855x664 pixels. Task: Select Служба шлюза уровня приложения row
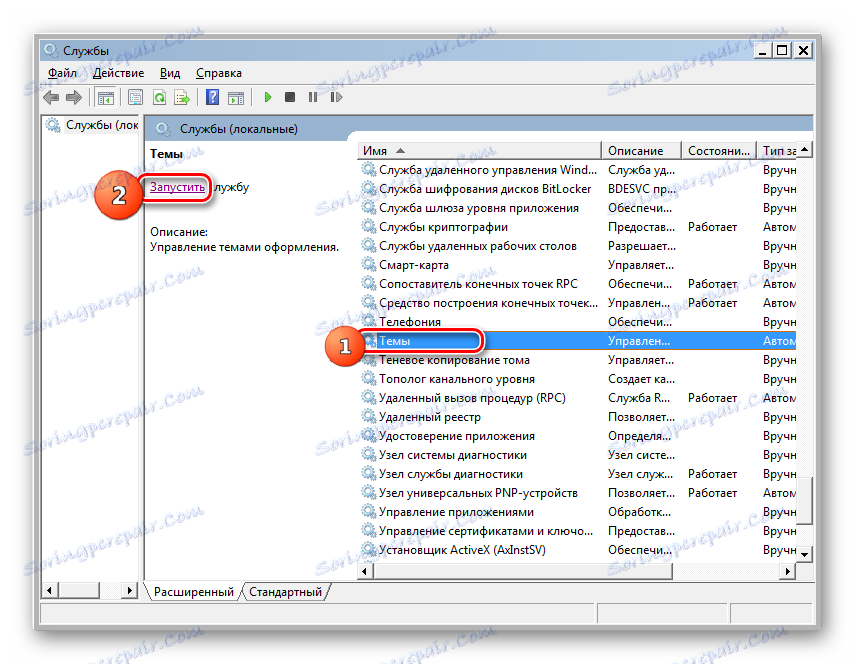tap(577, 208)
